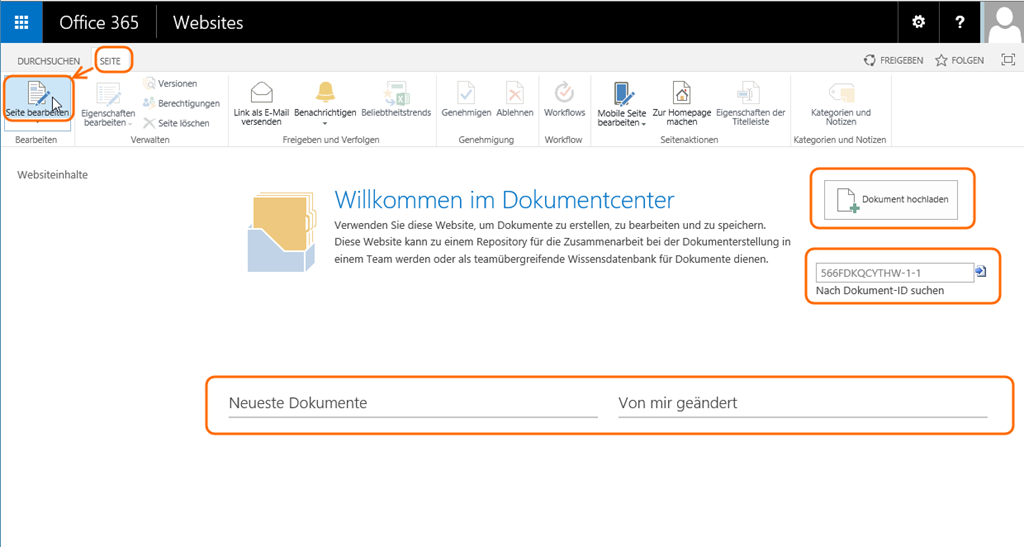Click the document ID search field
The image size is (1024, 547).
tap(894, 273)
